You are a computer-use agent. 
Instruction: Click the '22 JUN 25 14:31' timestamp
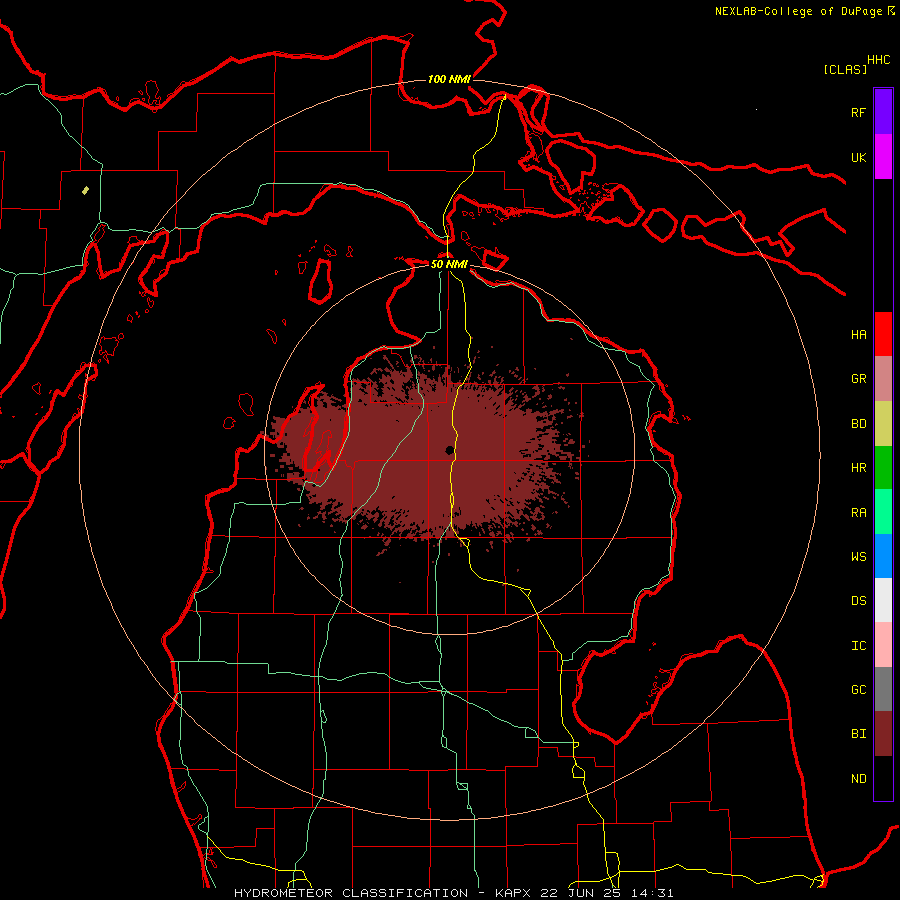click(x=607, y=893)
